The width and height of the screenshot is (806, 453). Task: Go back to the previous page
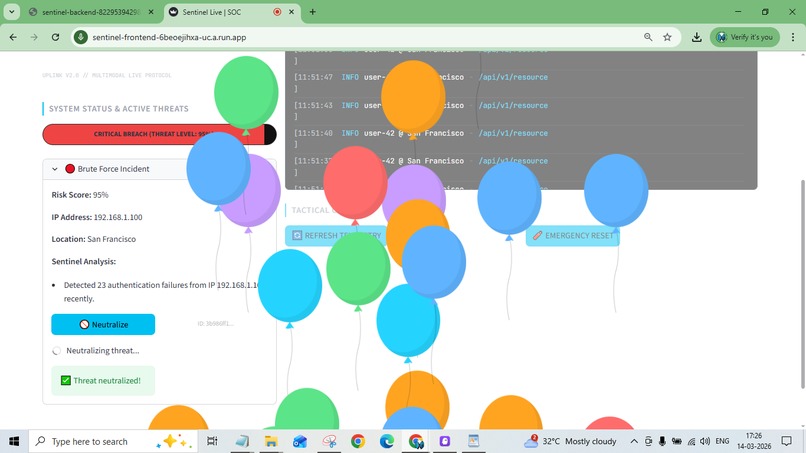point(13,37)
